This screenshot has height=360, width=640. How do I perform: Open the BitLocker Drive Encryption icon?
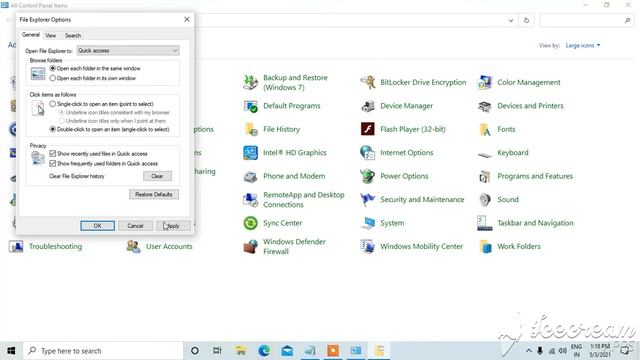(367, 82)
